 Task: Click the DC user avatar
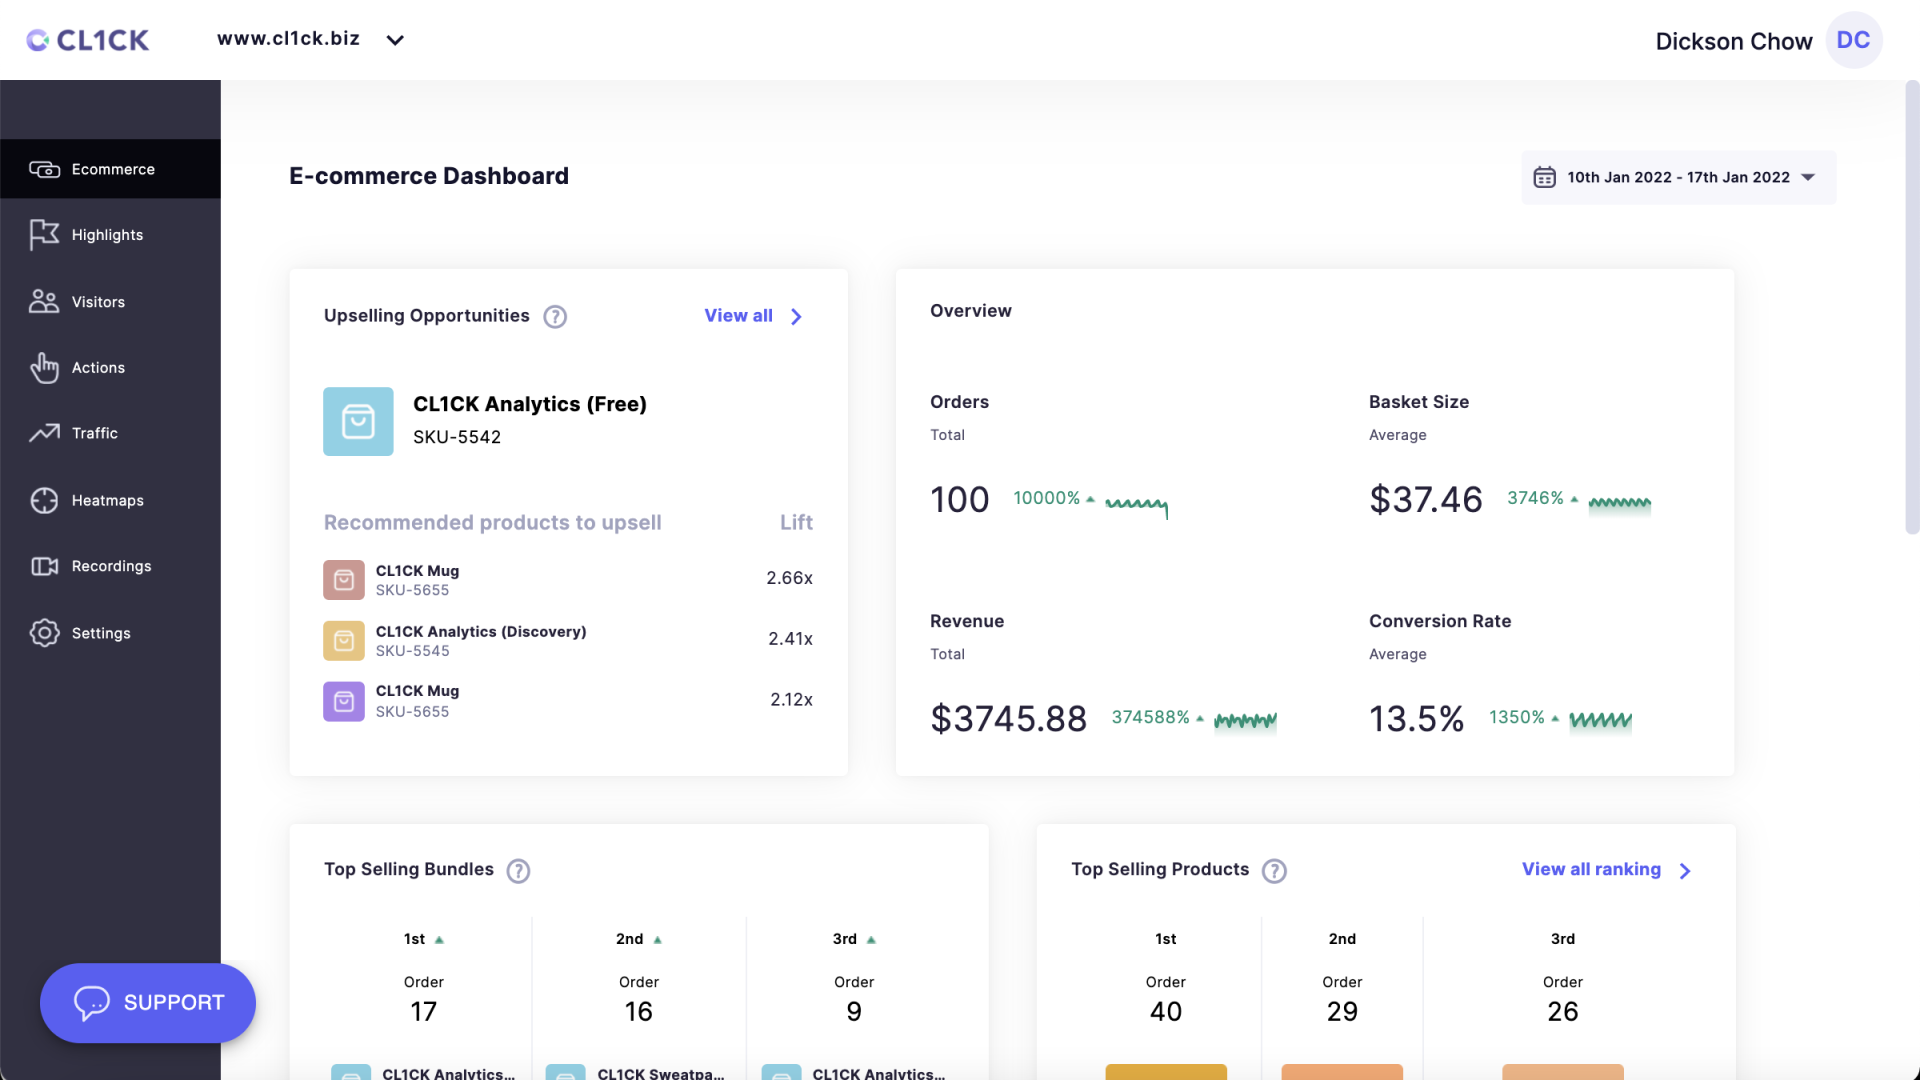click(1853, 40)
